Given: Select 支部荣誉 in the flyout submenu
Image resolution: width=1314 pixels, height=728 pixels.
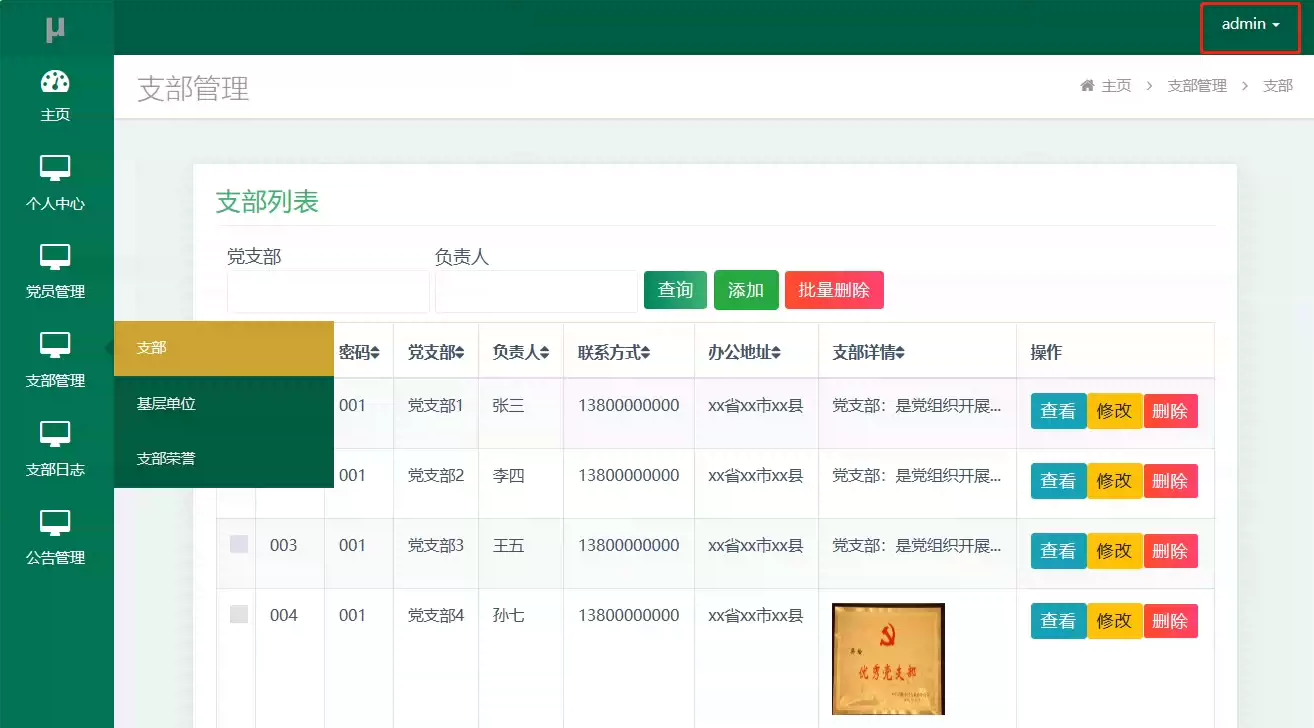Looking at the screenshot, I should [x=224, y=459].
